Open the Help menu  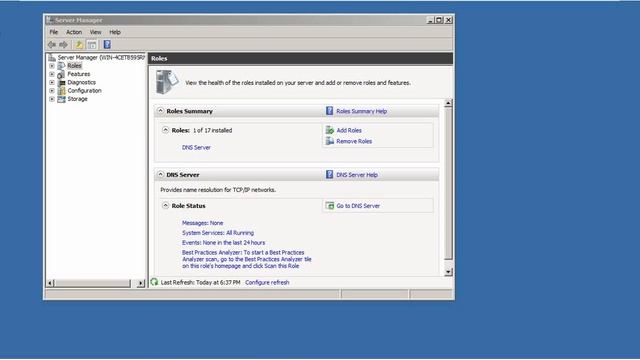point(115,32)
